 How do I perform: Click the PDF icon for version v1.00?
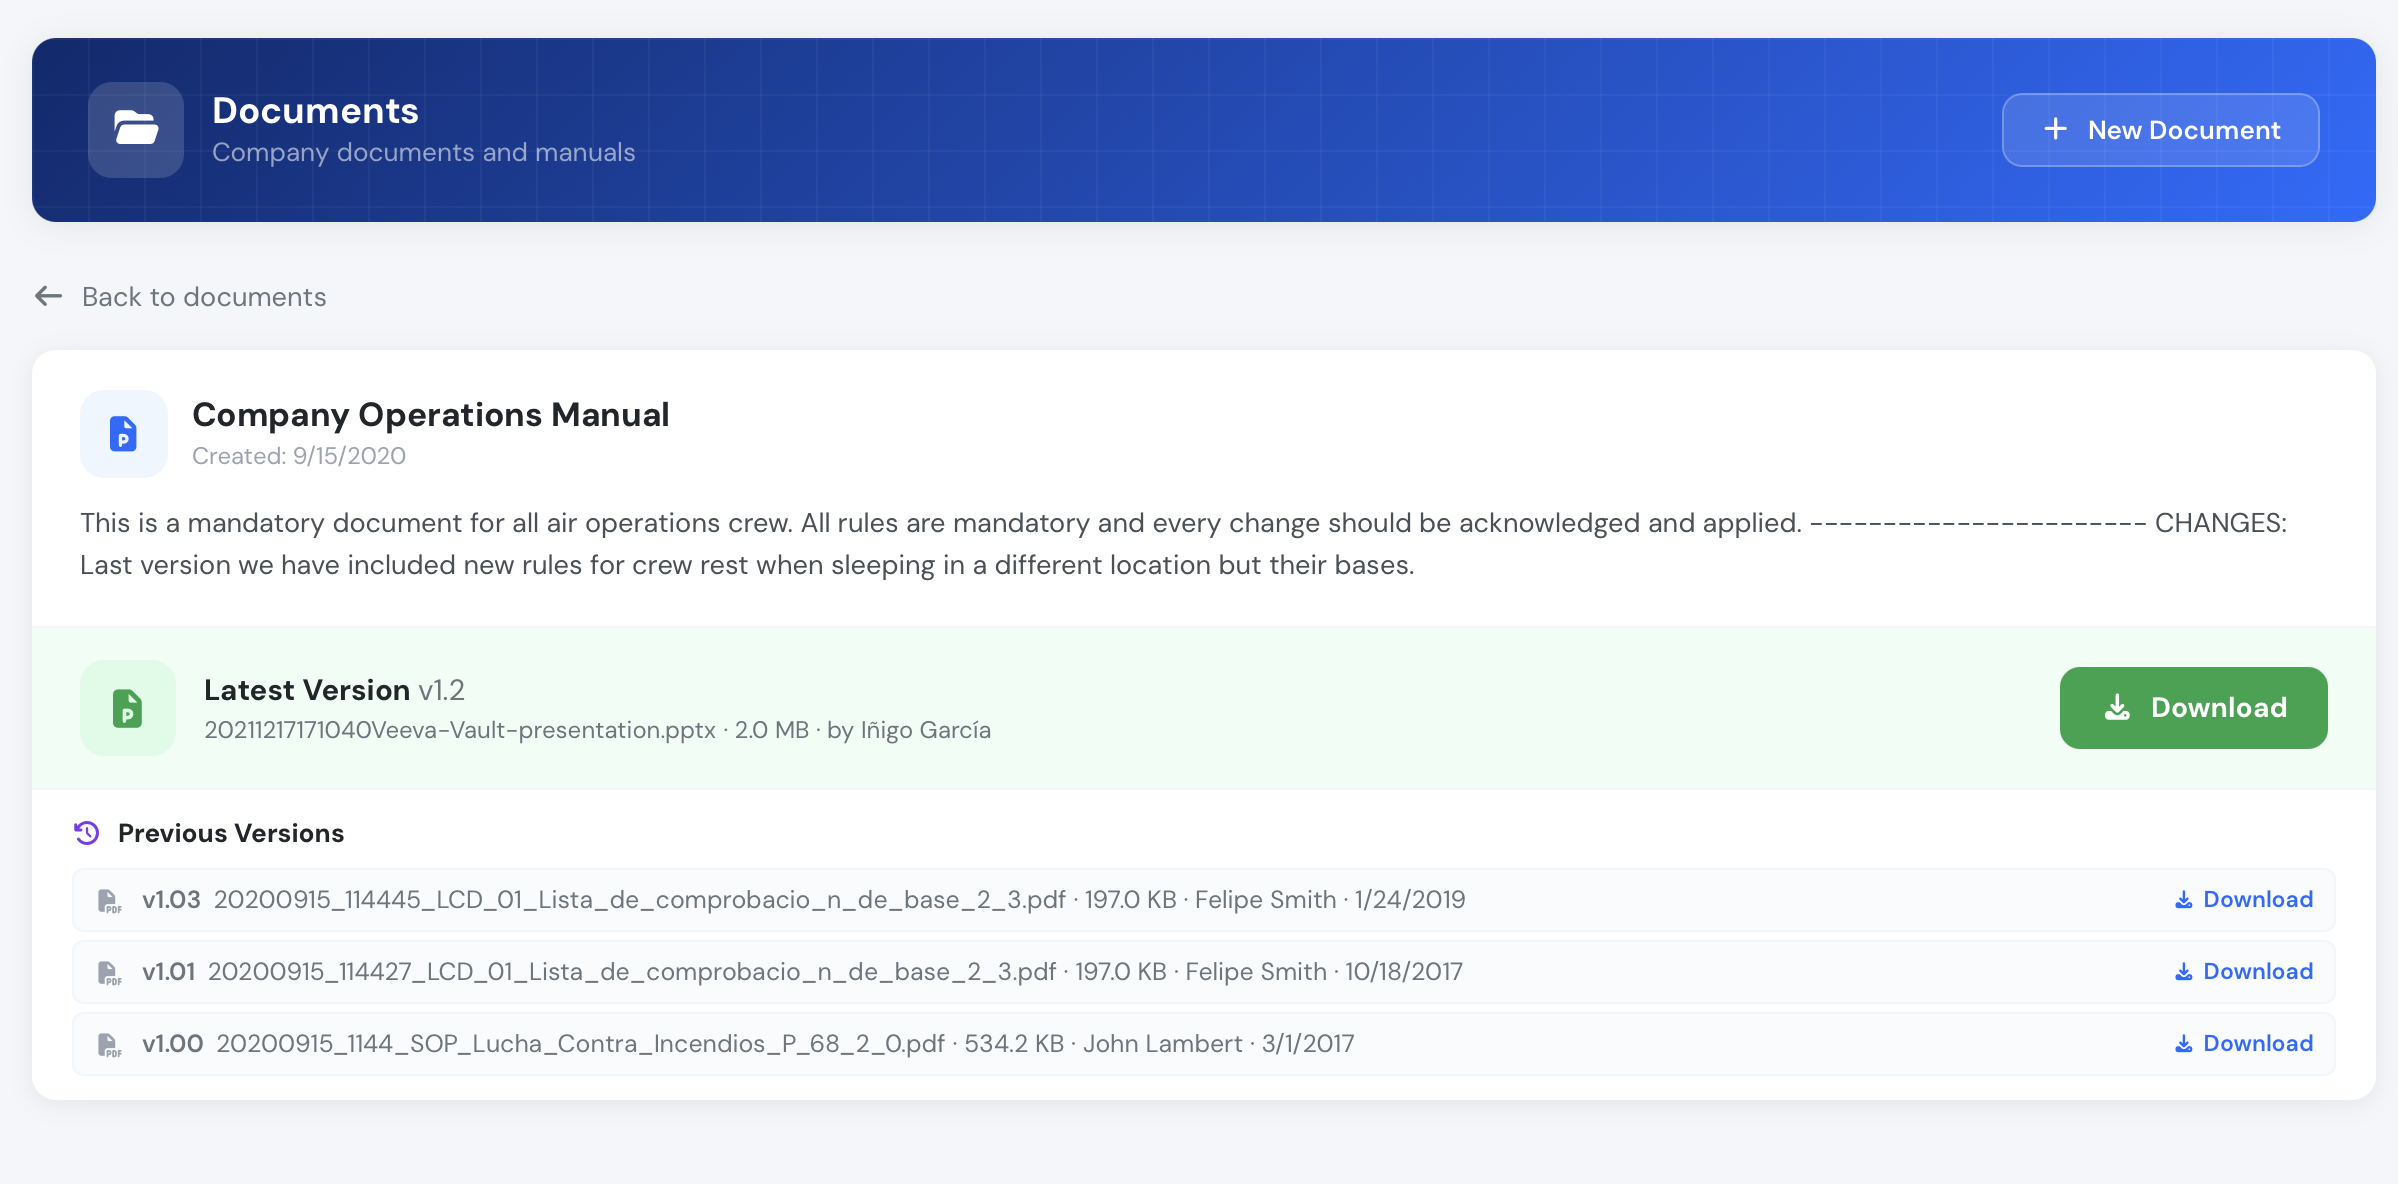[109, 1045]
